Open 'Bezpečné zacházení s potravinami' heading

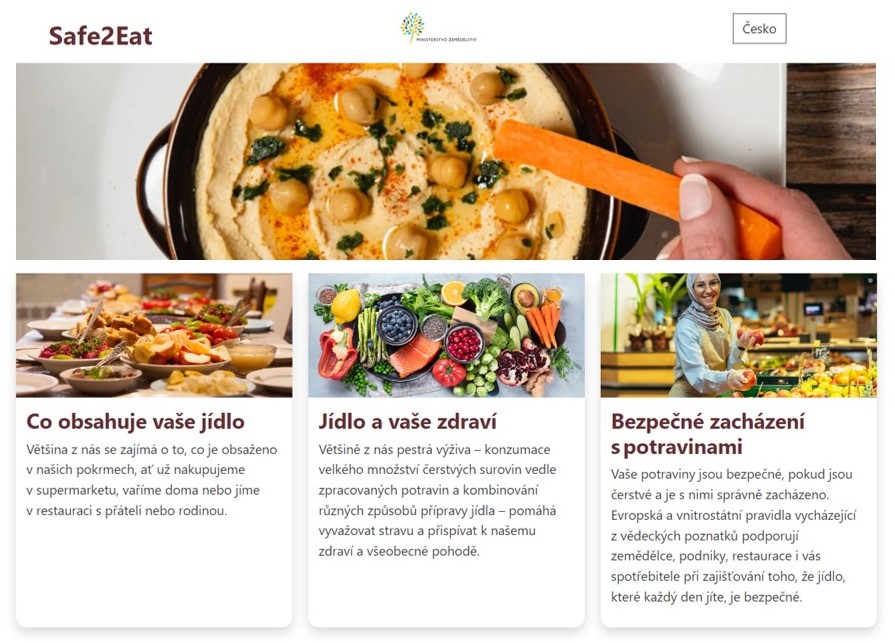pyautogui.click(x=708, y=434)
